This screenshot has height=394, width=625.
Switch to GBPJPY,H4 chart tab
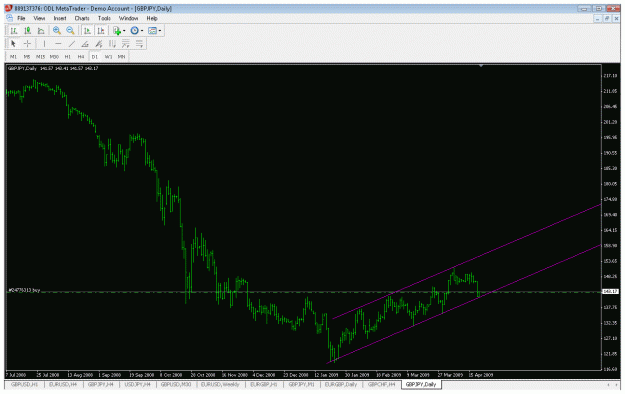[100, 384]
